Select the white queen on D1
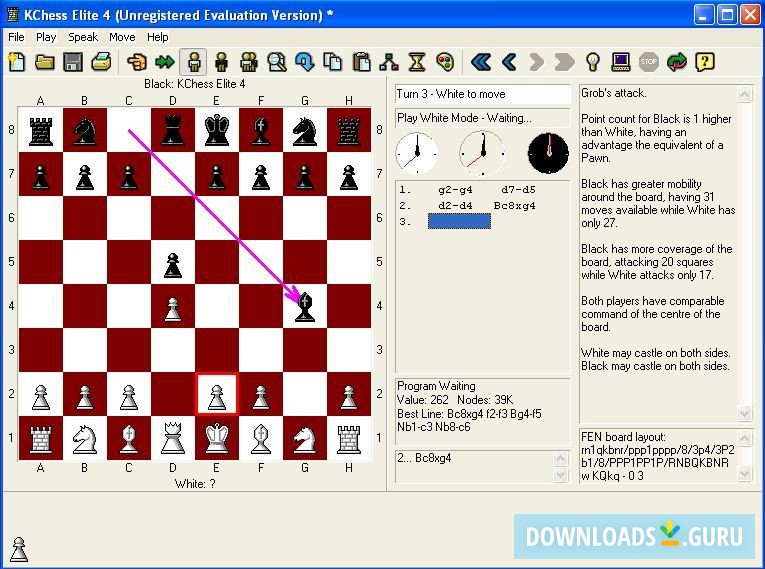The height and width of the screenshot is (569, 765). 173,438
